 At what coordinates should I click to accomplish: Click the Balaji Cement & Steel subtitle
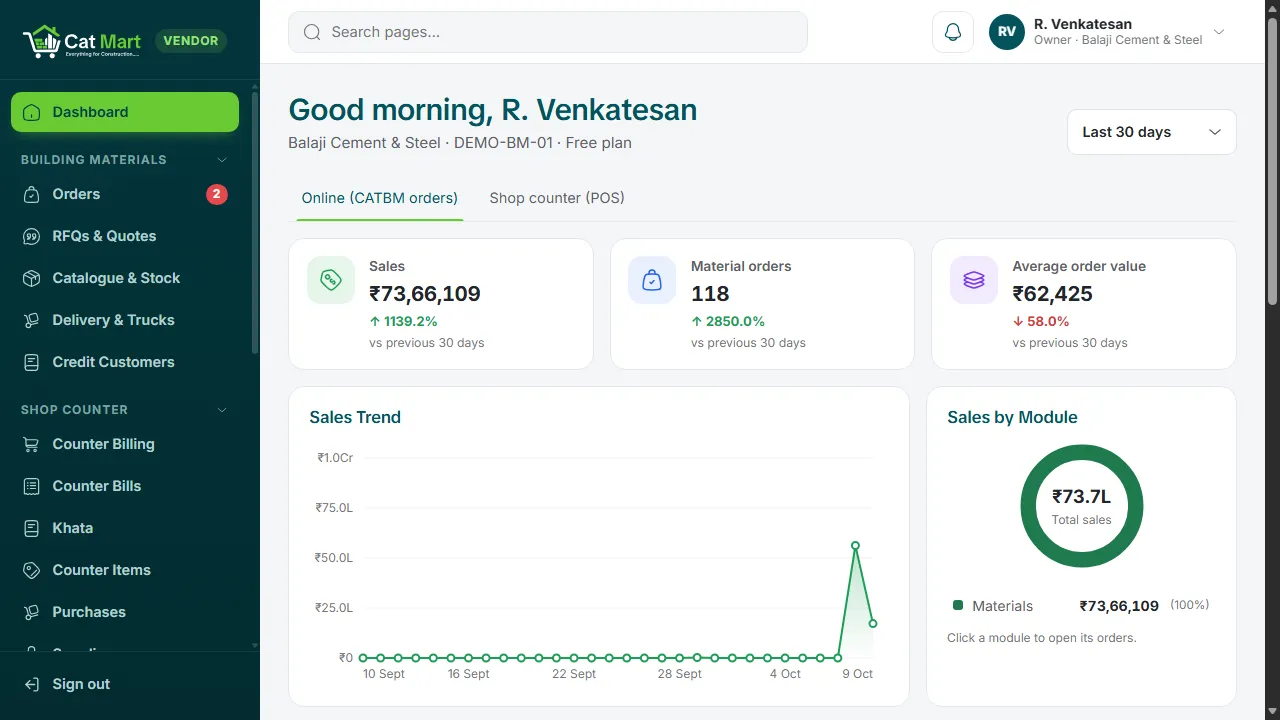click(x=460, y=143)
